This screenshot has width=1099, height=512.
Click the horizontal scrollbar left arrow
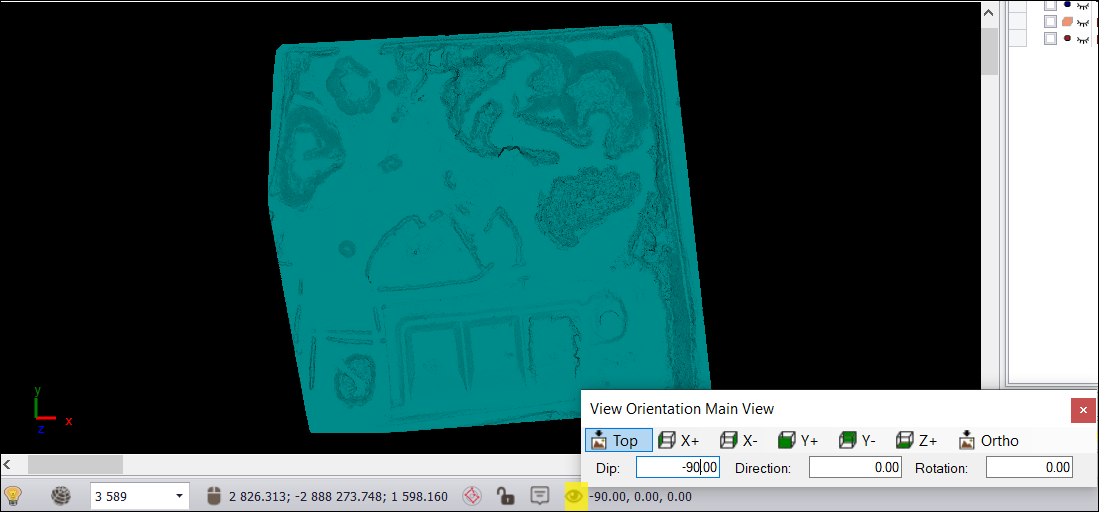coord(9,464)
